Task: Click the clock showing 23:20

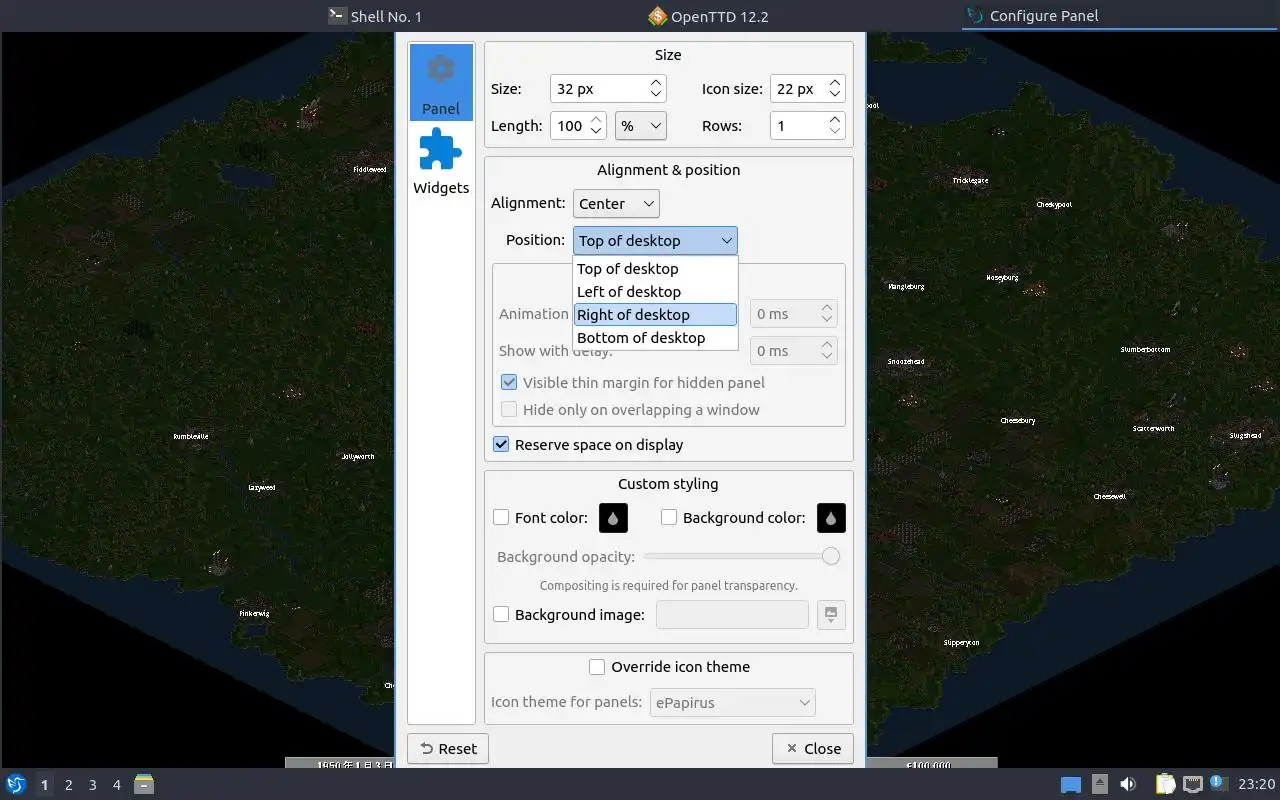Action: [x=1257, y=785]
